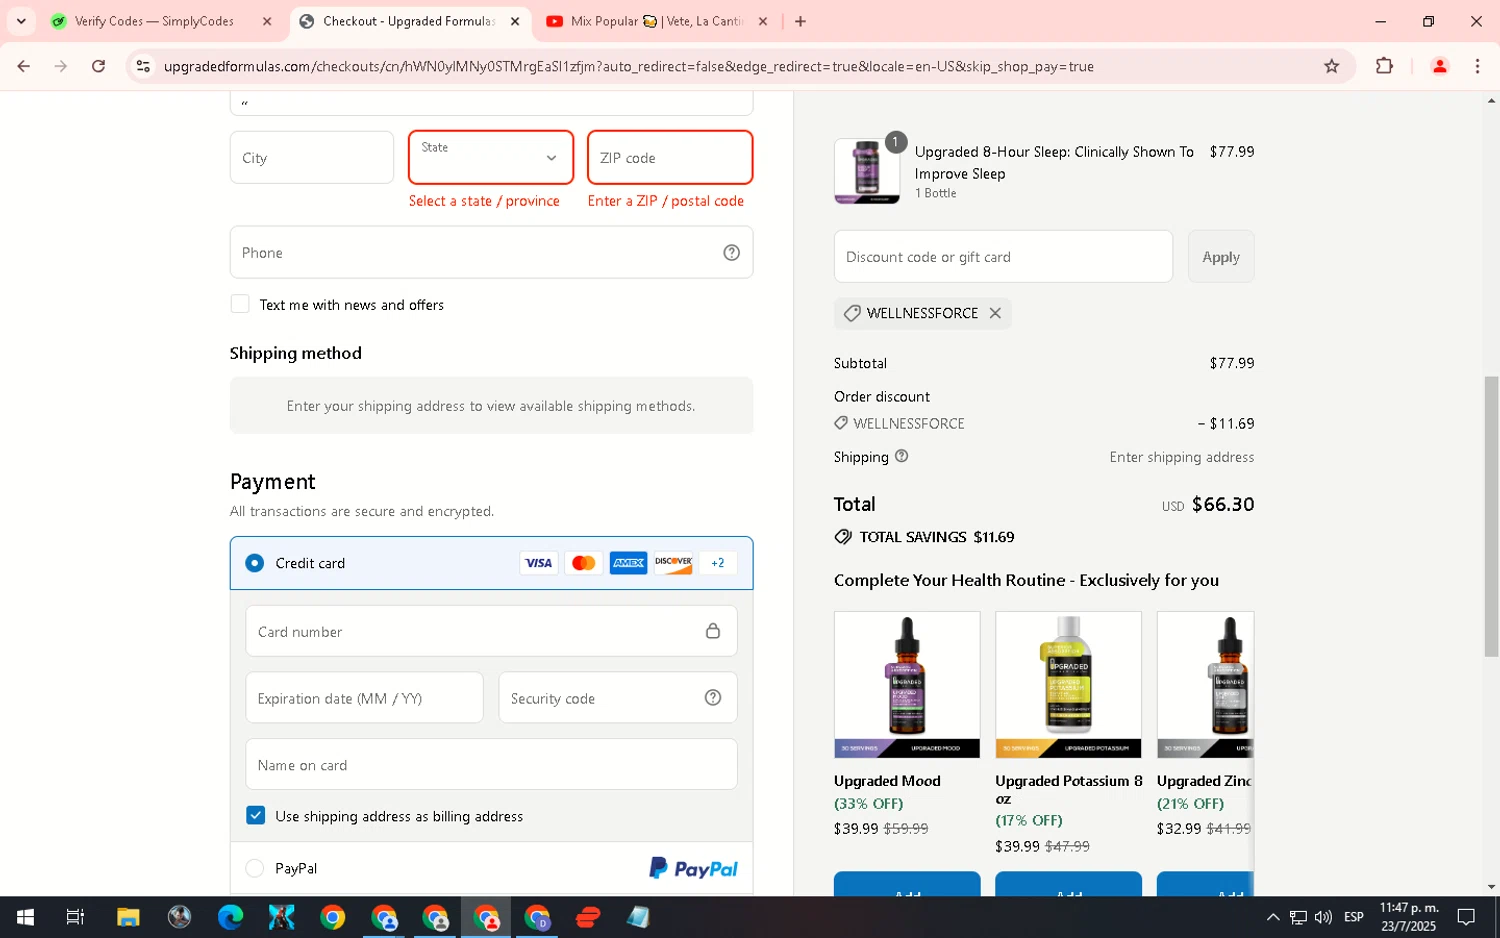Open the security code help icon

(713, 698)
